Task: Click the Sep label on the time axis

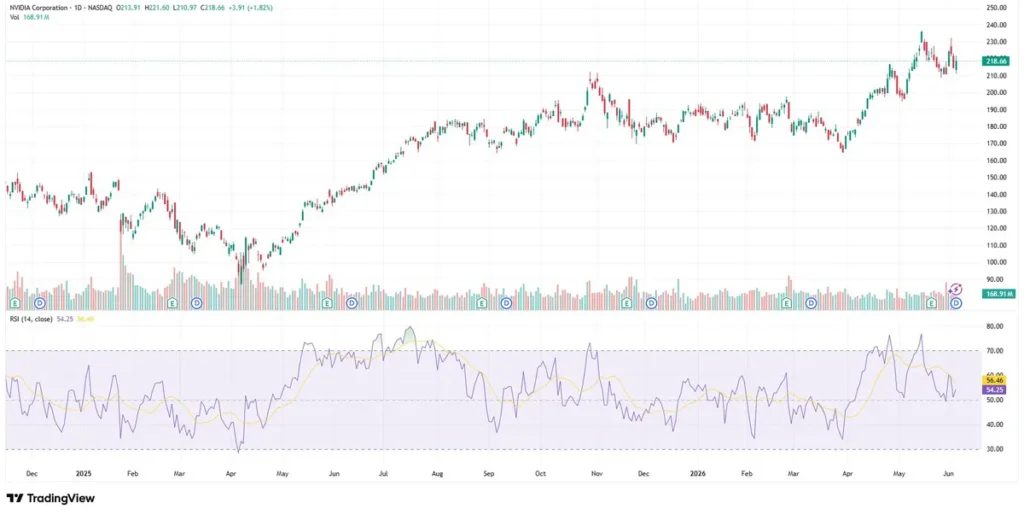Action: 489,474
